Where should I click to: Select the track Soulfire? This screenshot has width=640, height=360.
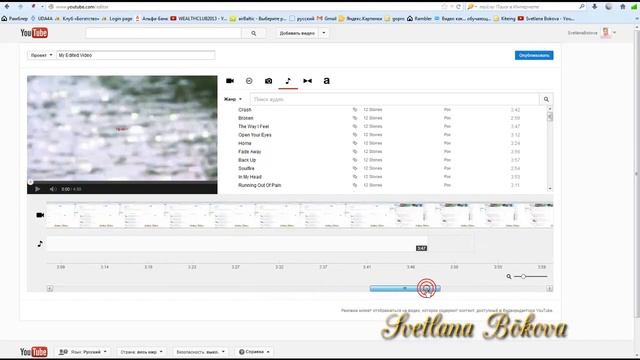(246, 169)
